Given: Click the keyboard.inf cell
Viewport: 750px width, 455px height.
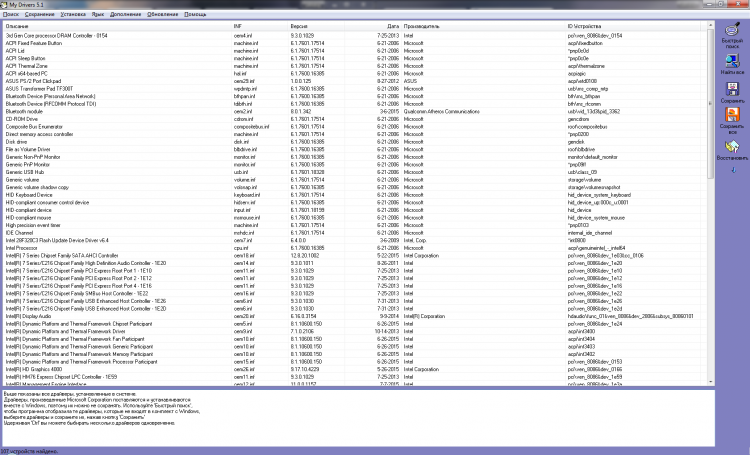Looking at the screenshot, I should 247,195.
